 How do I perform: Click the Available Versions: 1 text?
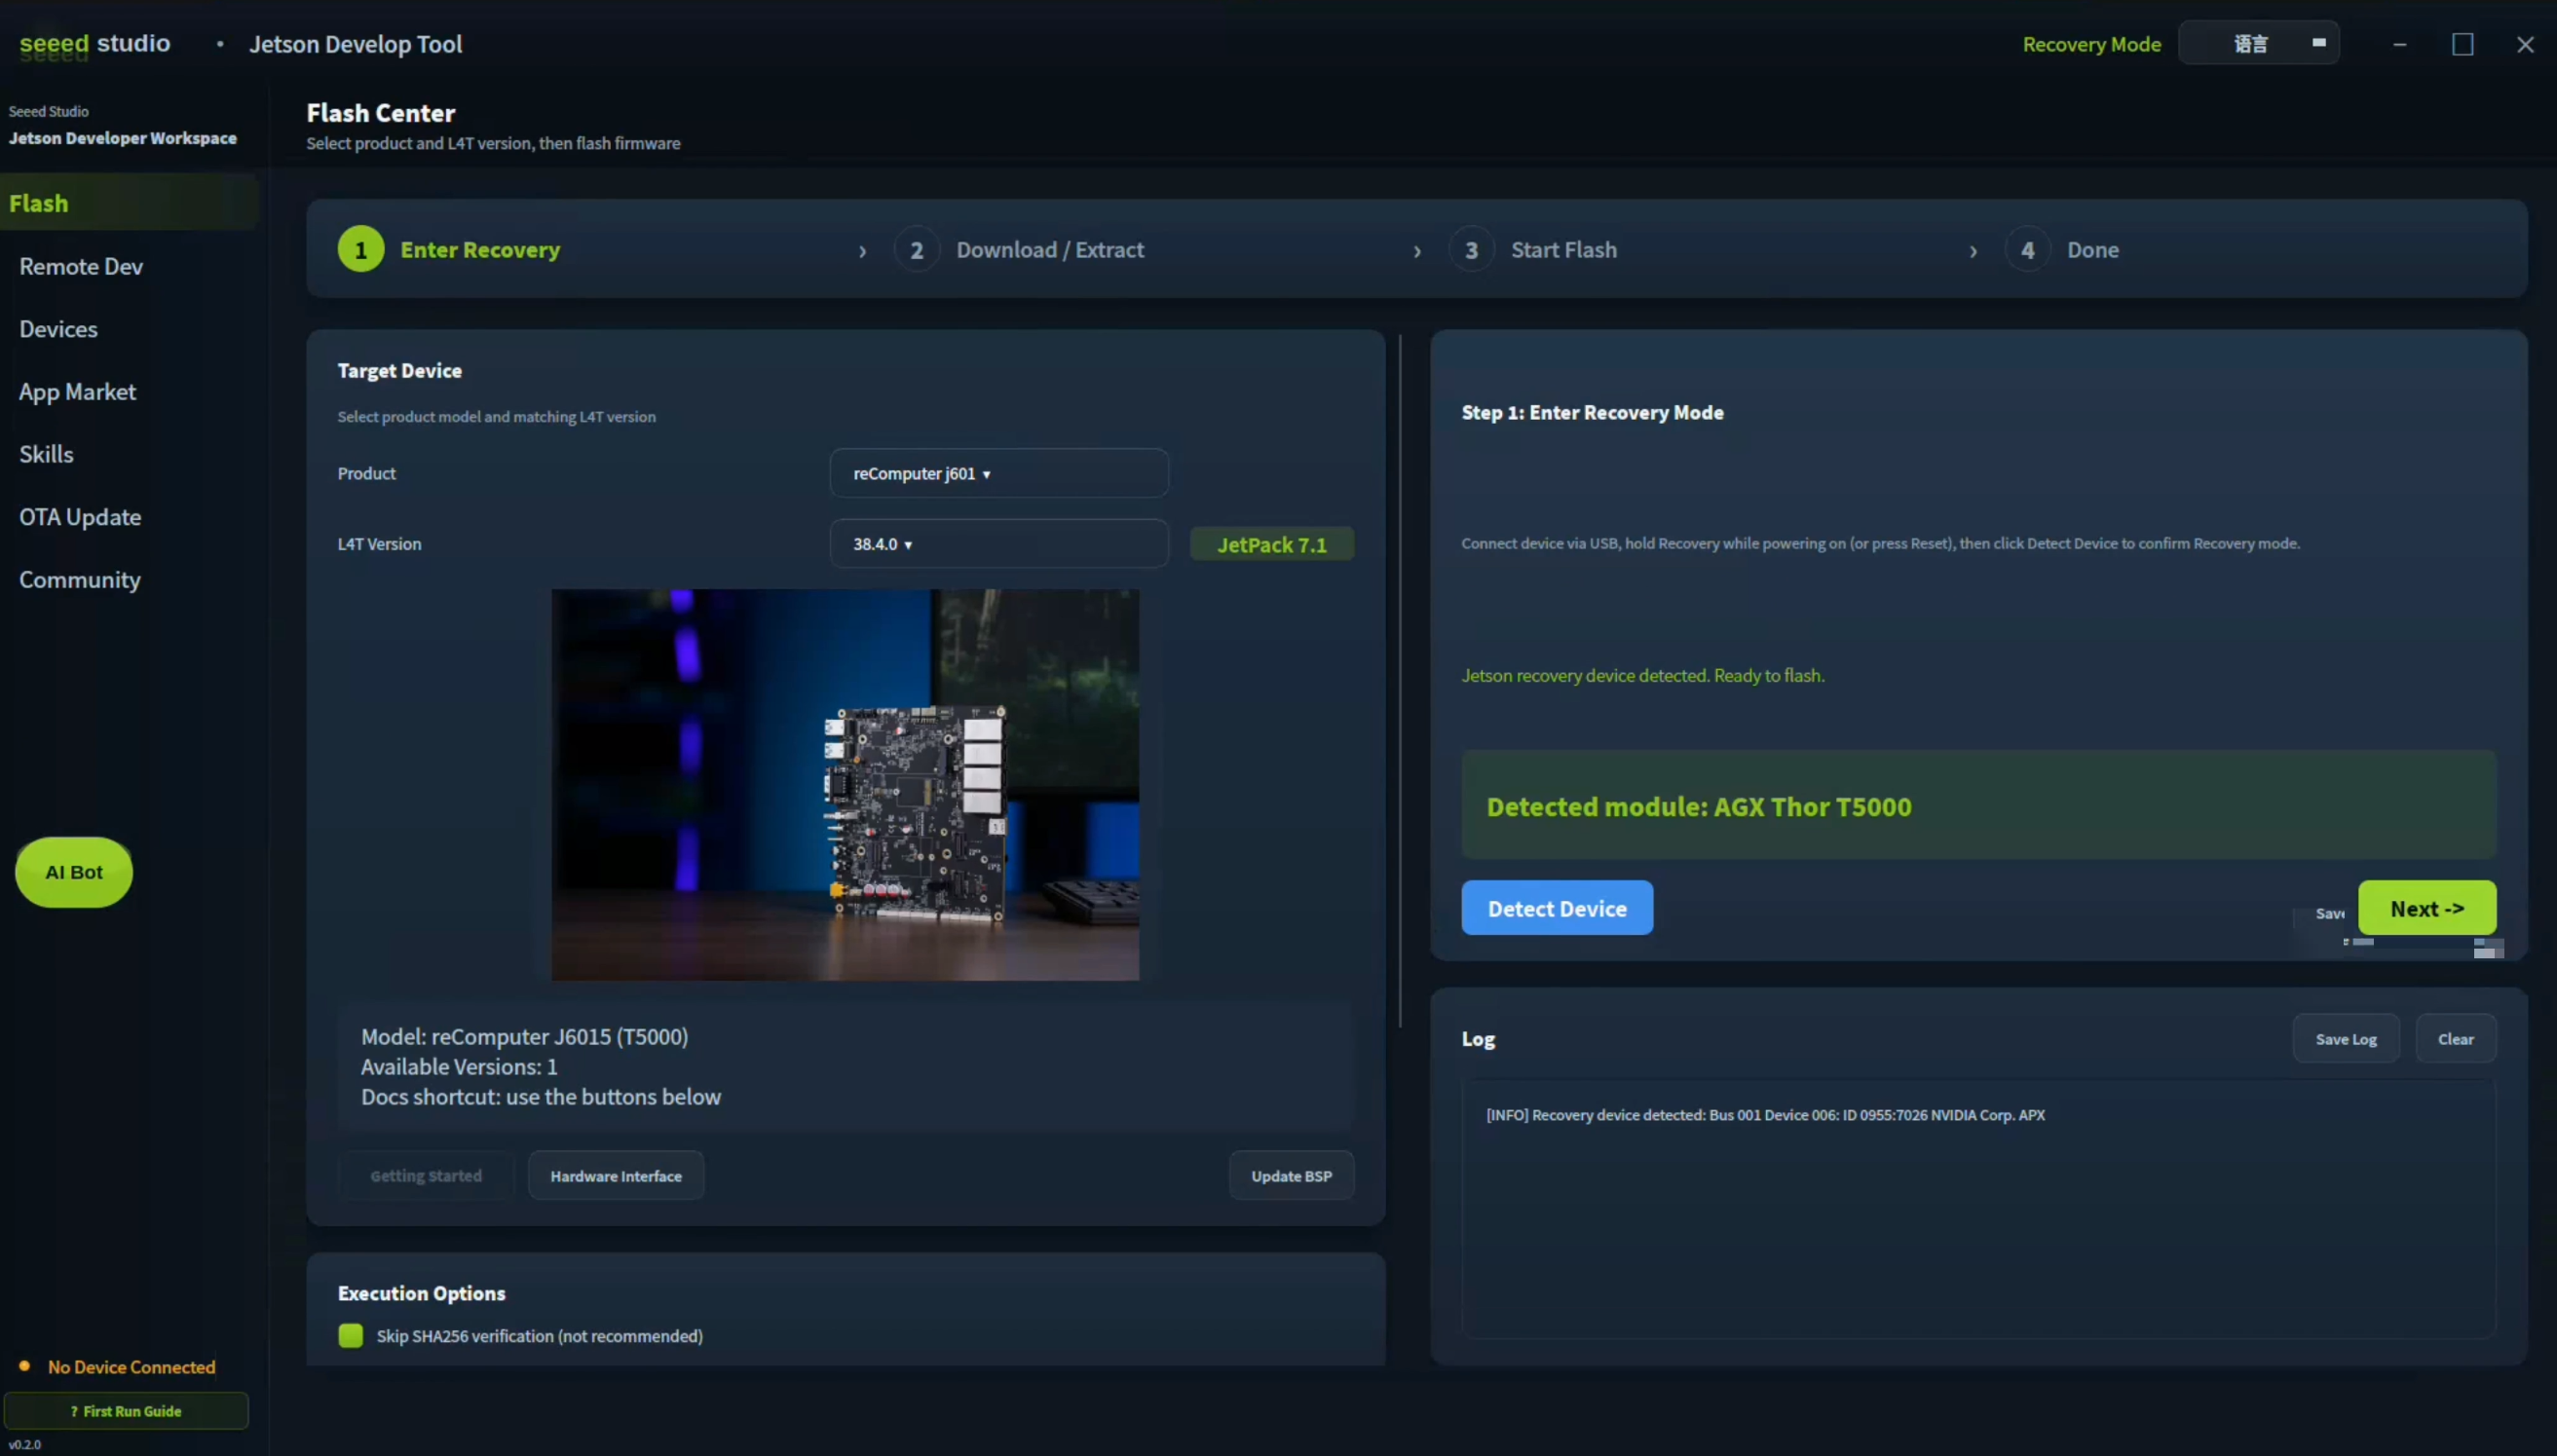pyautogui.click(x=459, y=1067)
